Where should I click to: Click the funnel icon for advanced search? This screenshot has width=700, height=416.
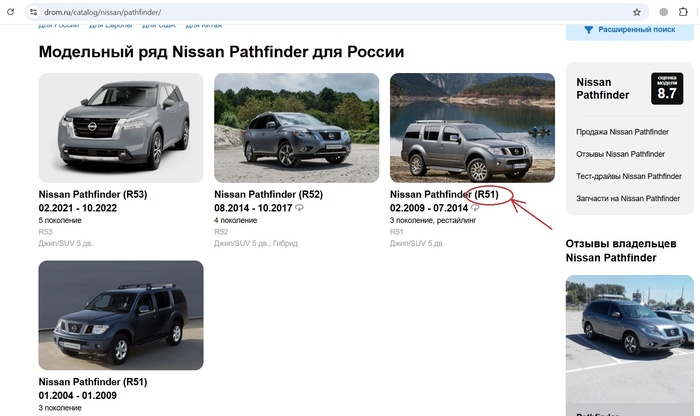[587, 30]
